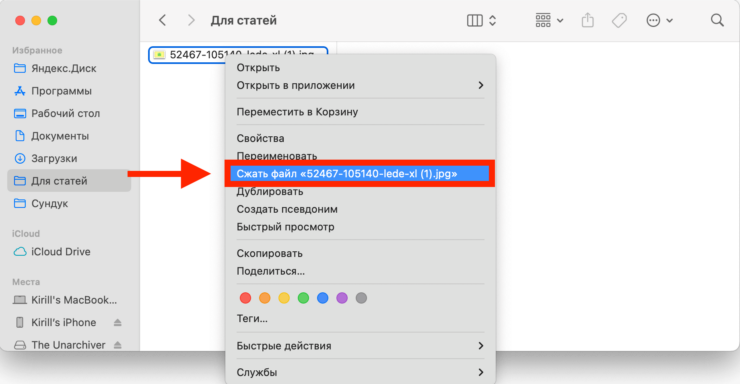Open the Finder search magnifier
The image size is (740, 384).
[717, 20]
